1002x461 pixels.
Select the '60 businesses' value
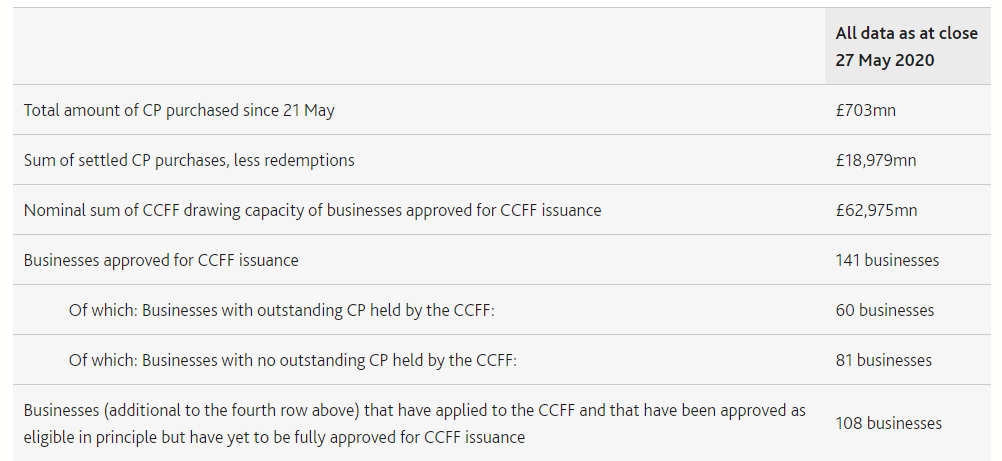click(x=884, y=310)
